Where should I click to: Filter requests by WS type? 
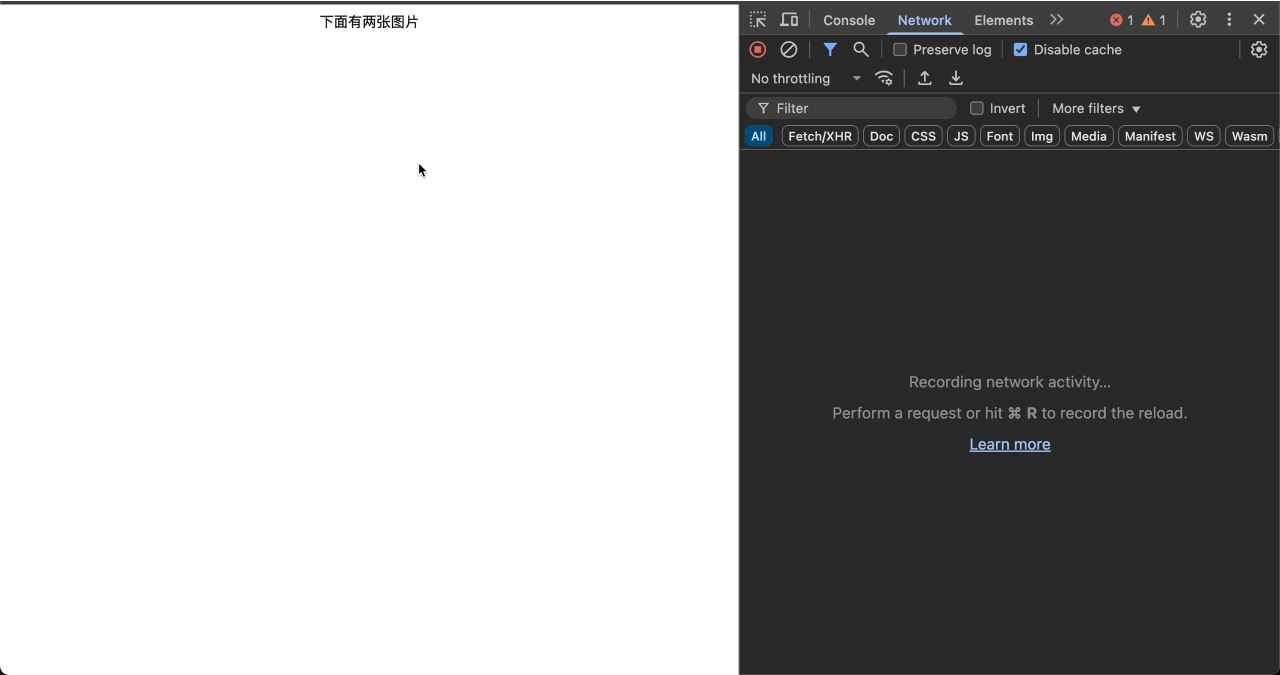1204,136
